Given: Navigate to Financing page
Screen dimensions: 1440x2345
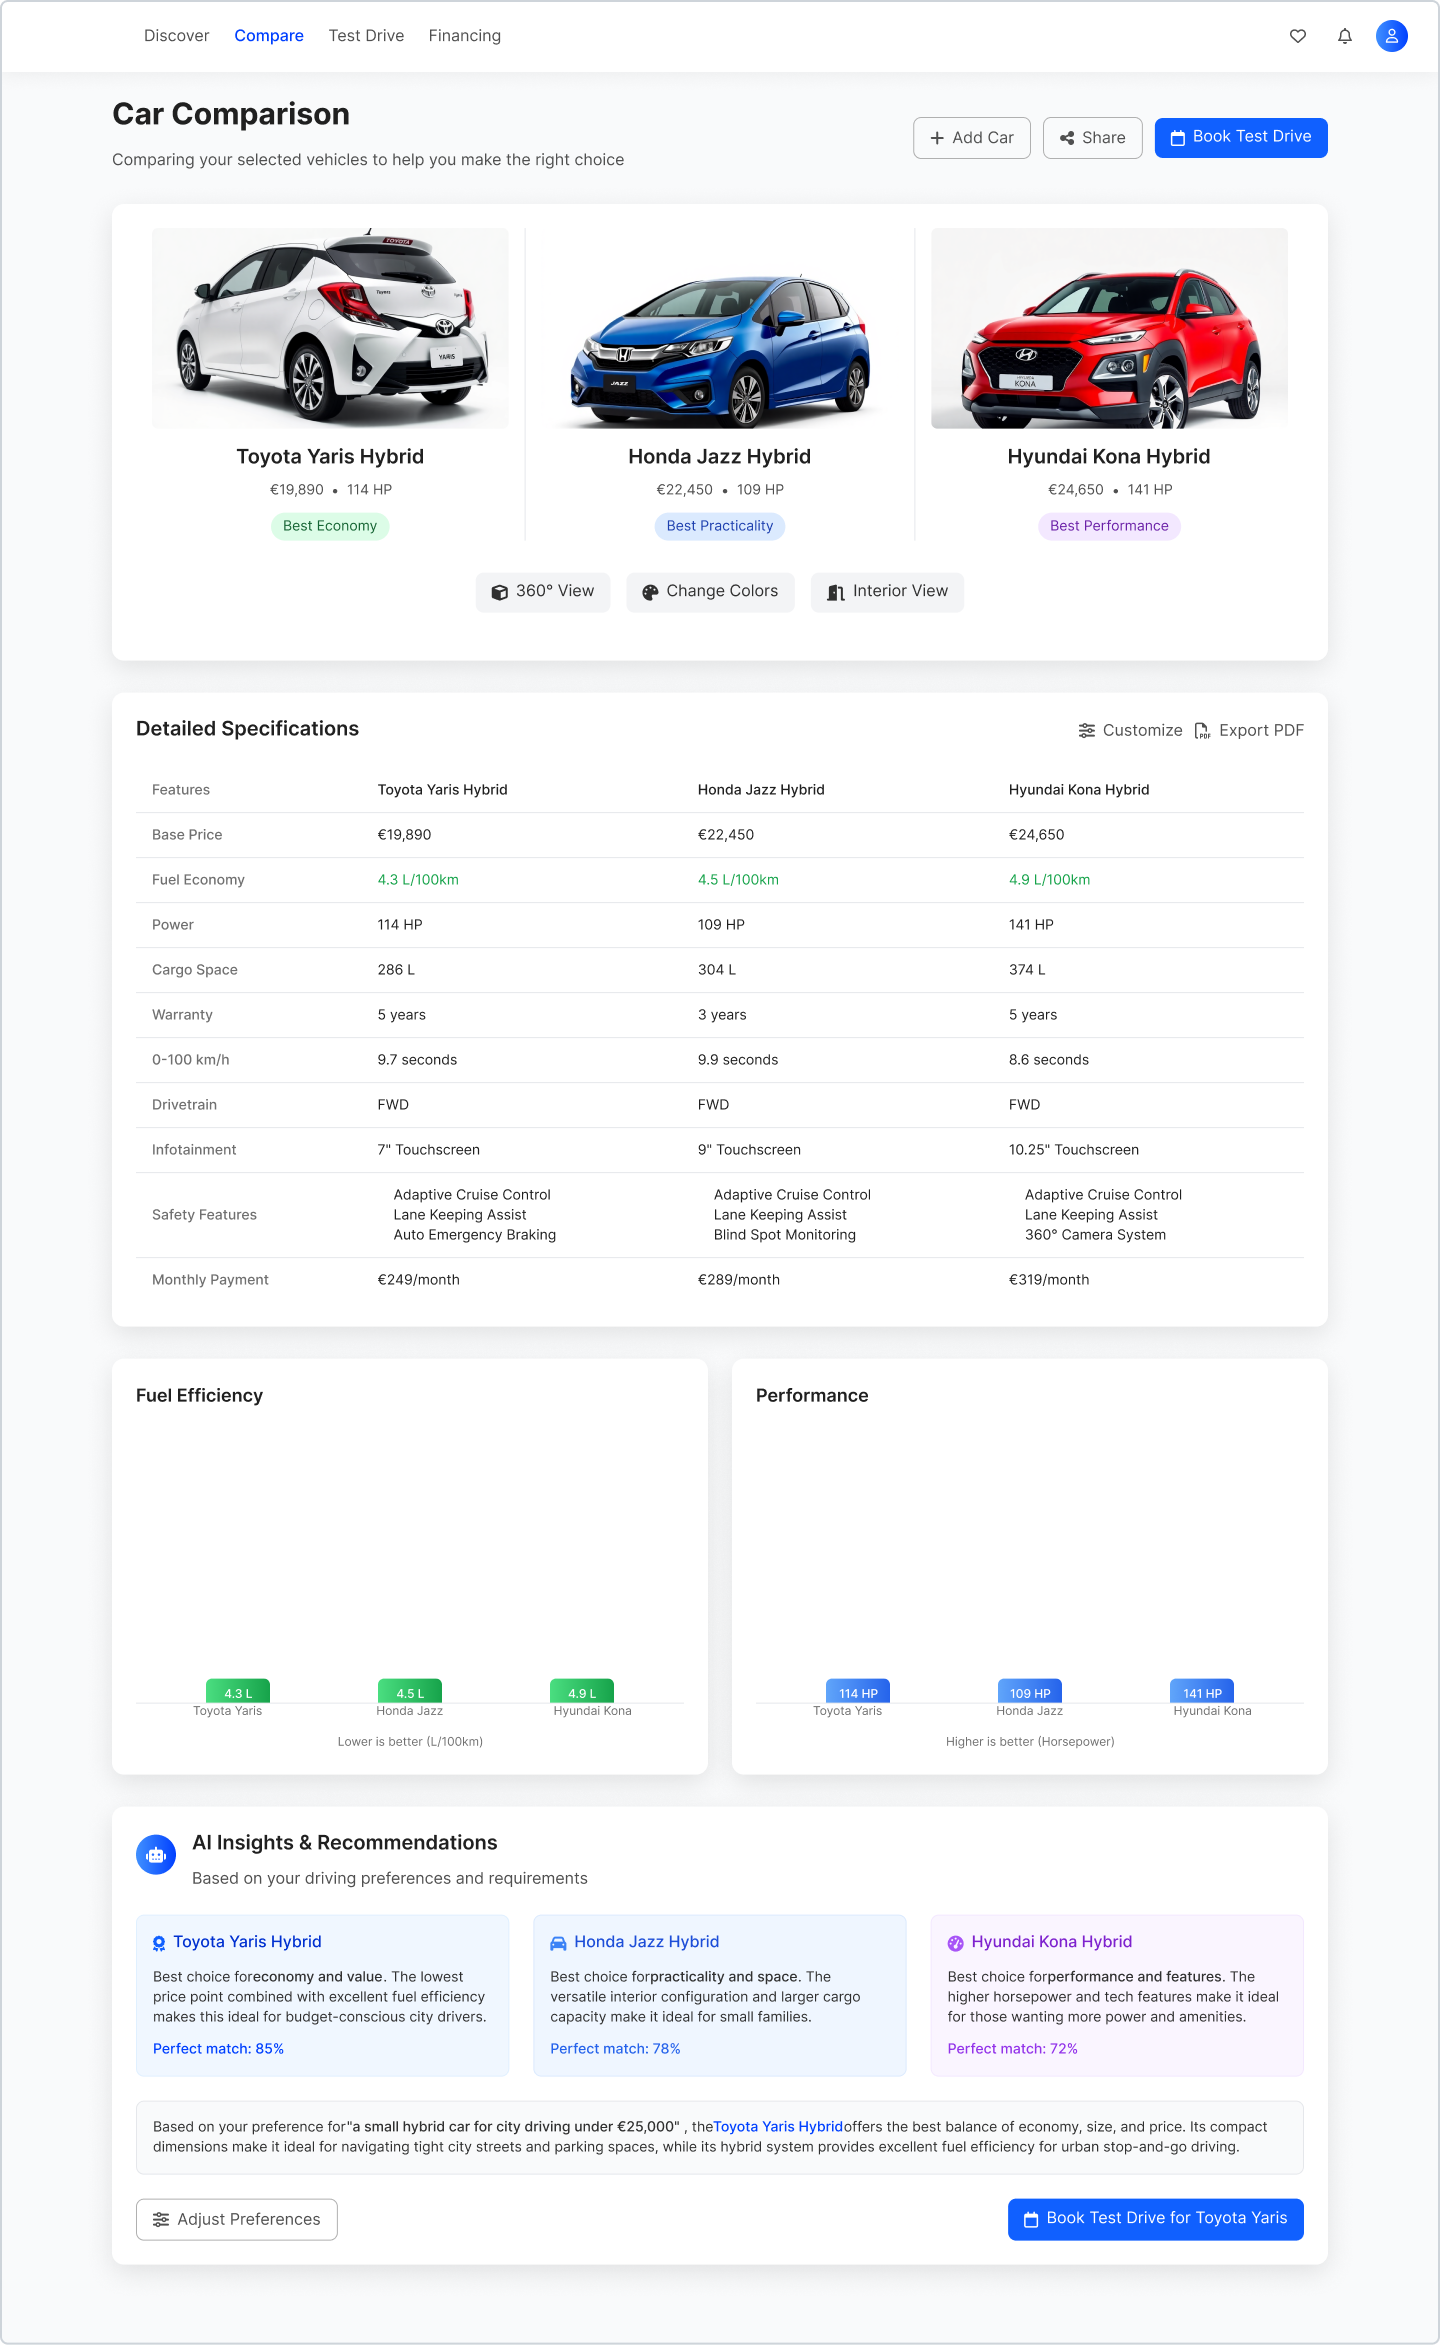Looking at the screenshot, I should tap(464, 36).
